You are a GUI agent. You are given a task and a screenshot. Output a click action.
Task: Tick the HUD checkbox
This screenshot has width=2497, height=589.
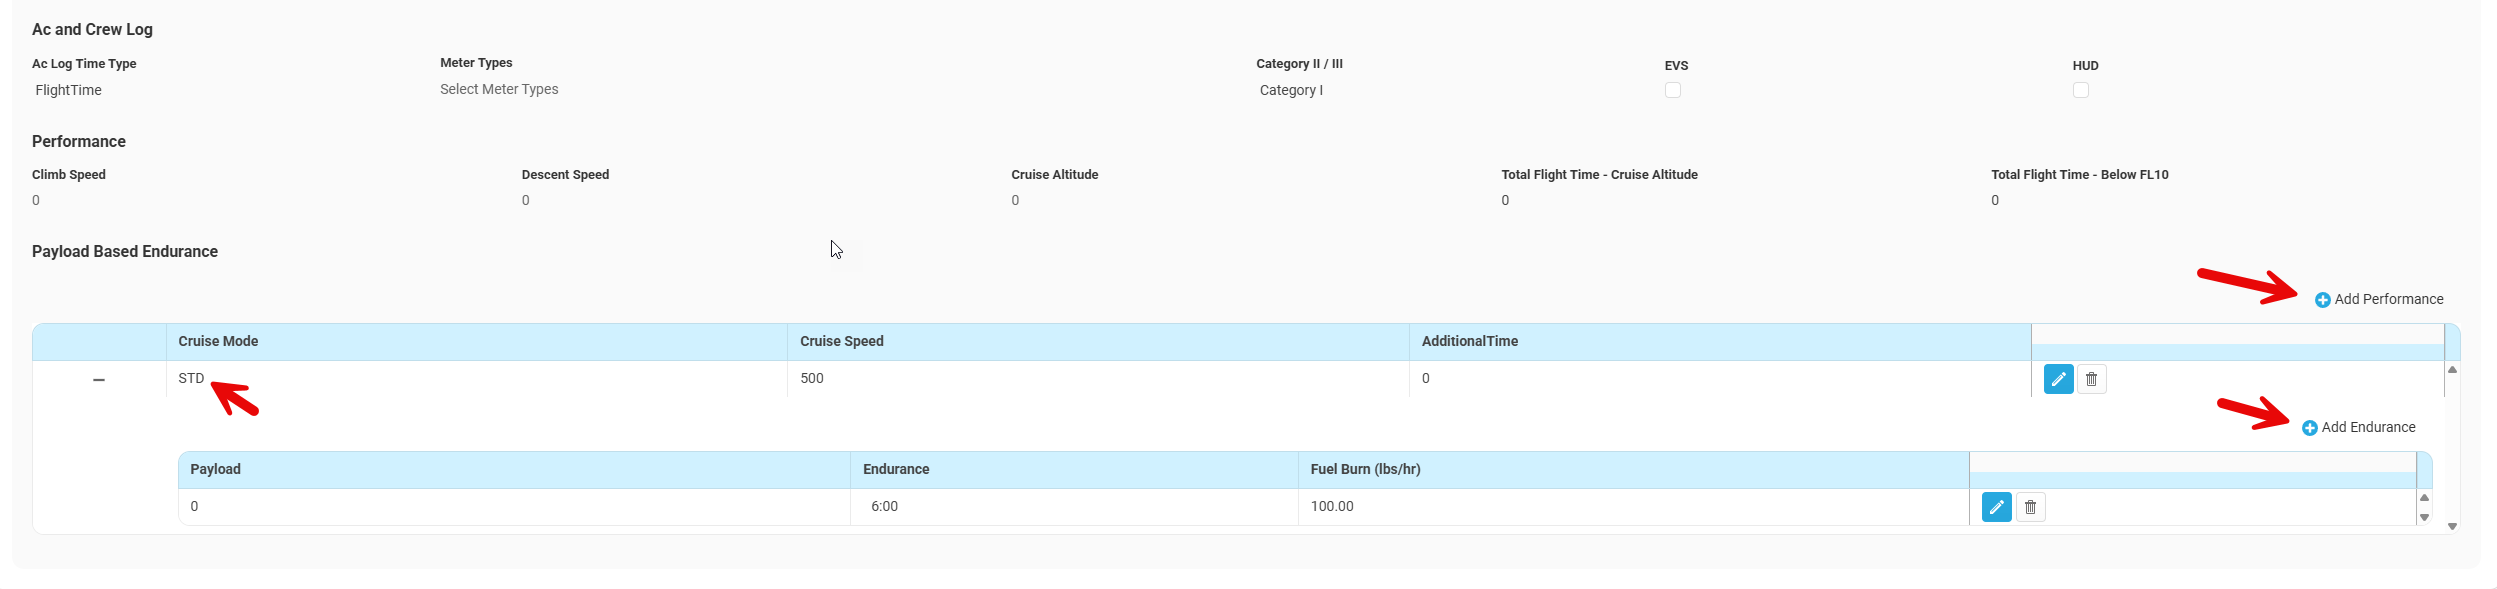coord(2080,90)
